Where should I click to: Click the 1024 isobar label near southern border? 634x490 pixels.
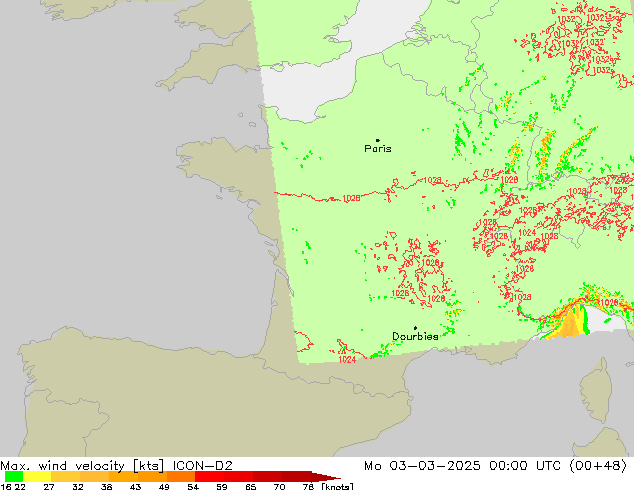tap(347, 359)
